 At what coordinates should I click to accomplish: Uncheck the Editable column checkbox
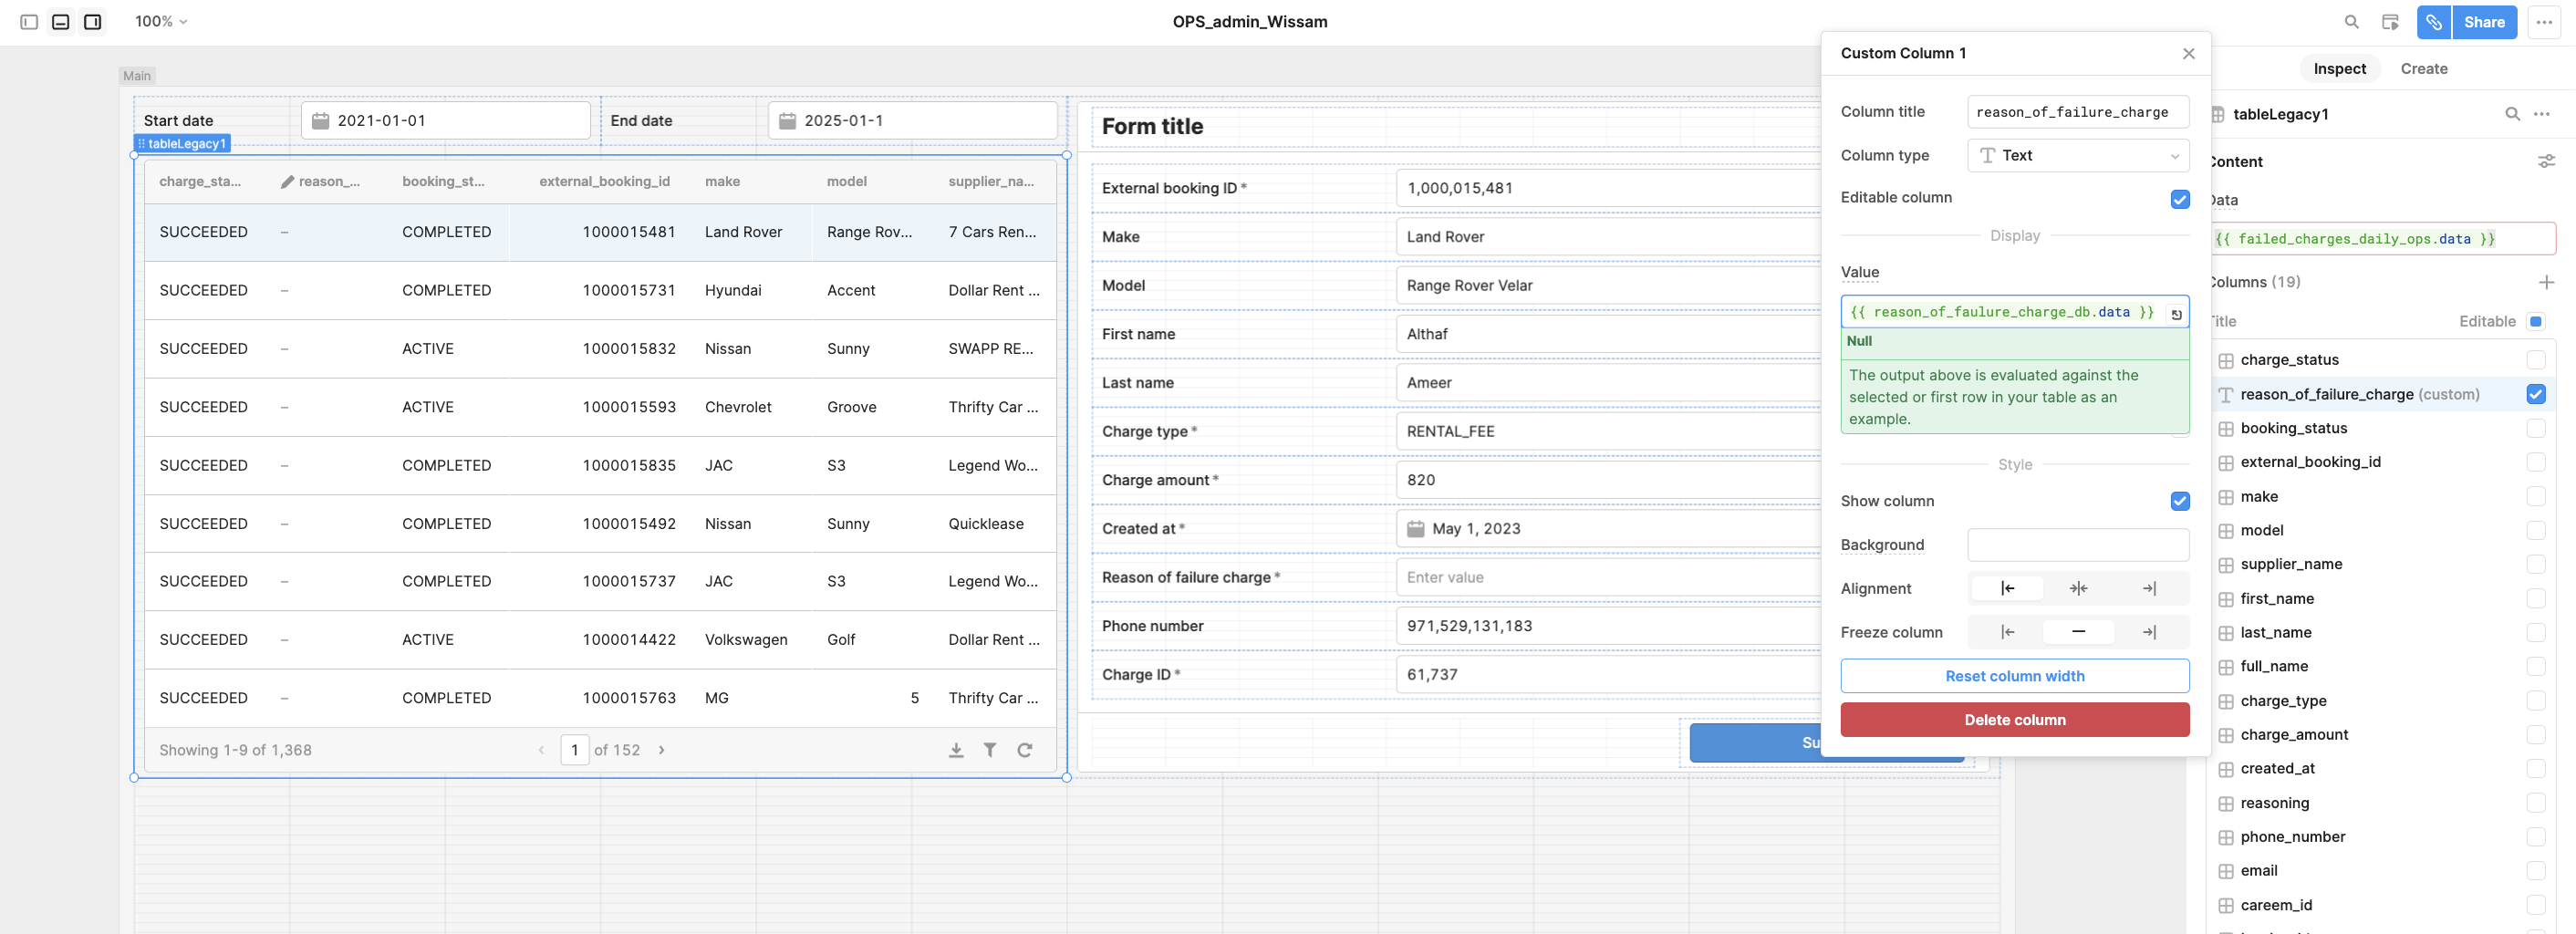[x=2179, y=199]
